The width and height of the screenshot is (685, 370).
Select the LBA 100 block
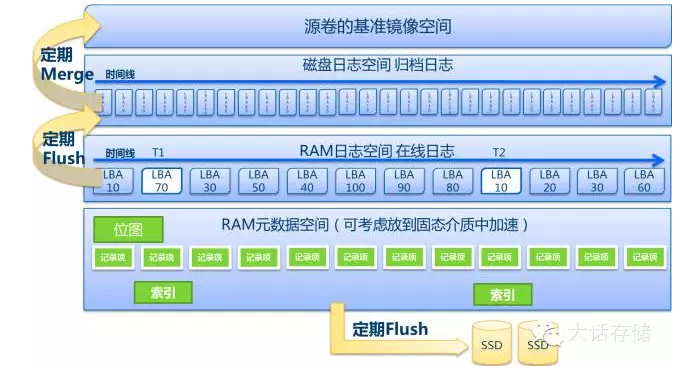click(355, 181)
